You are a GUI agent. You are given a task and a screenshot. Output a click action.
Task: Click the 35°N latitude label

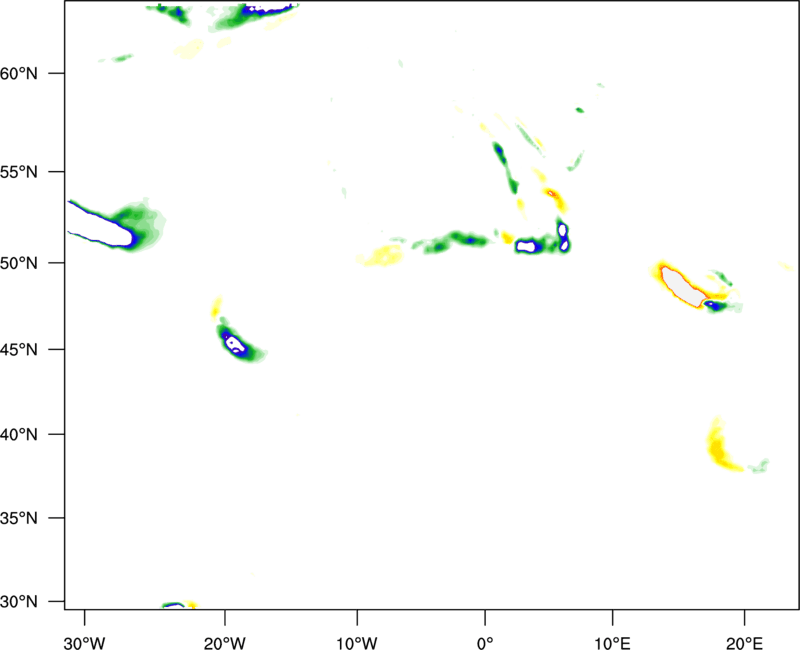[19, 518]
